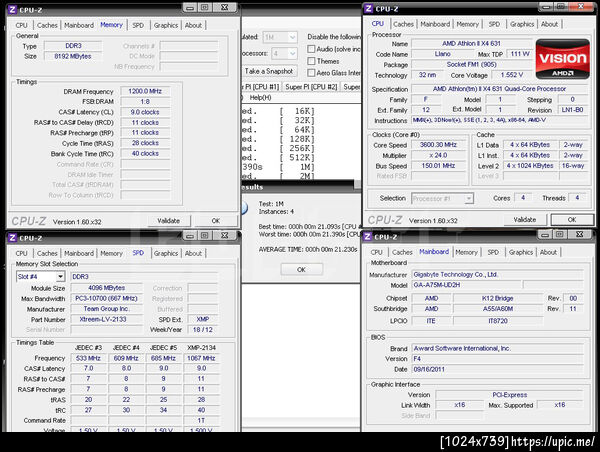Minimize the CPU-Z Memory window

click(x=190, y=8)
